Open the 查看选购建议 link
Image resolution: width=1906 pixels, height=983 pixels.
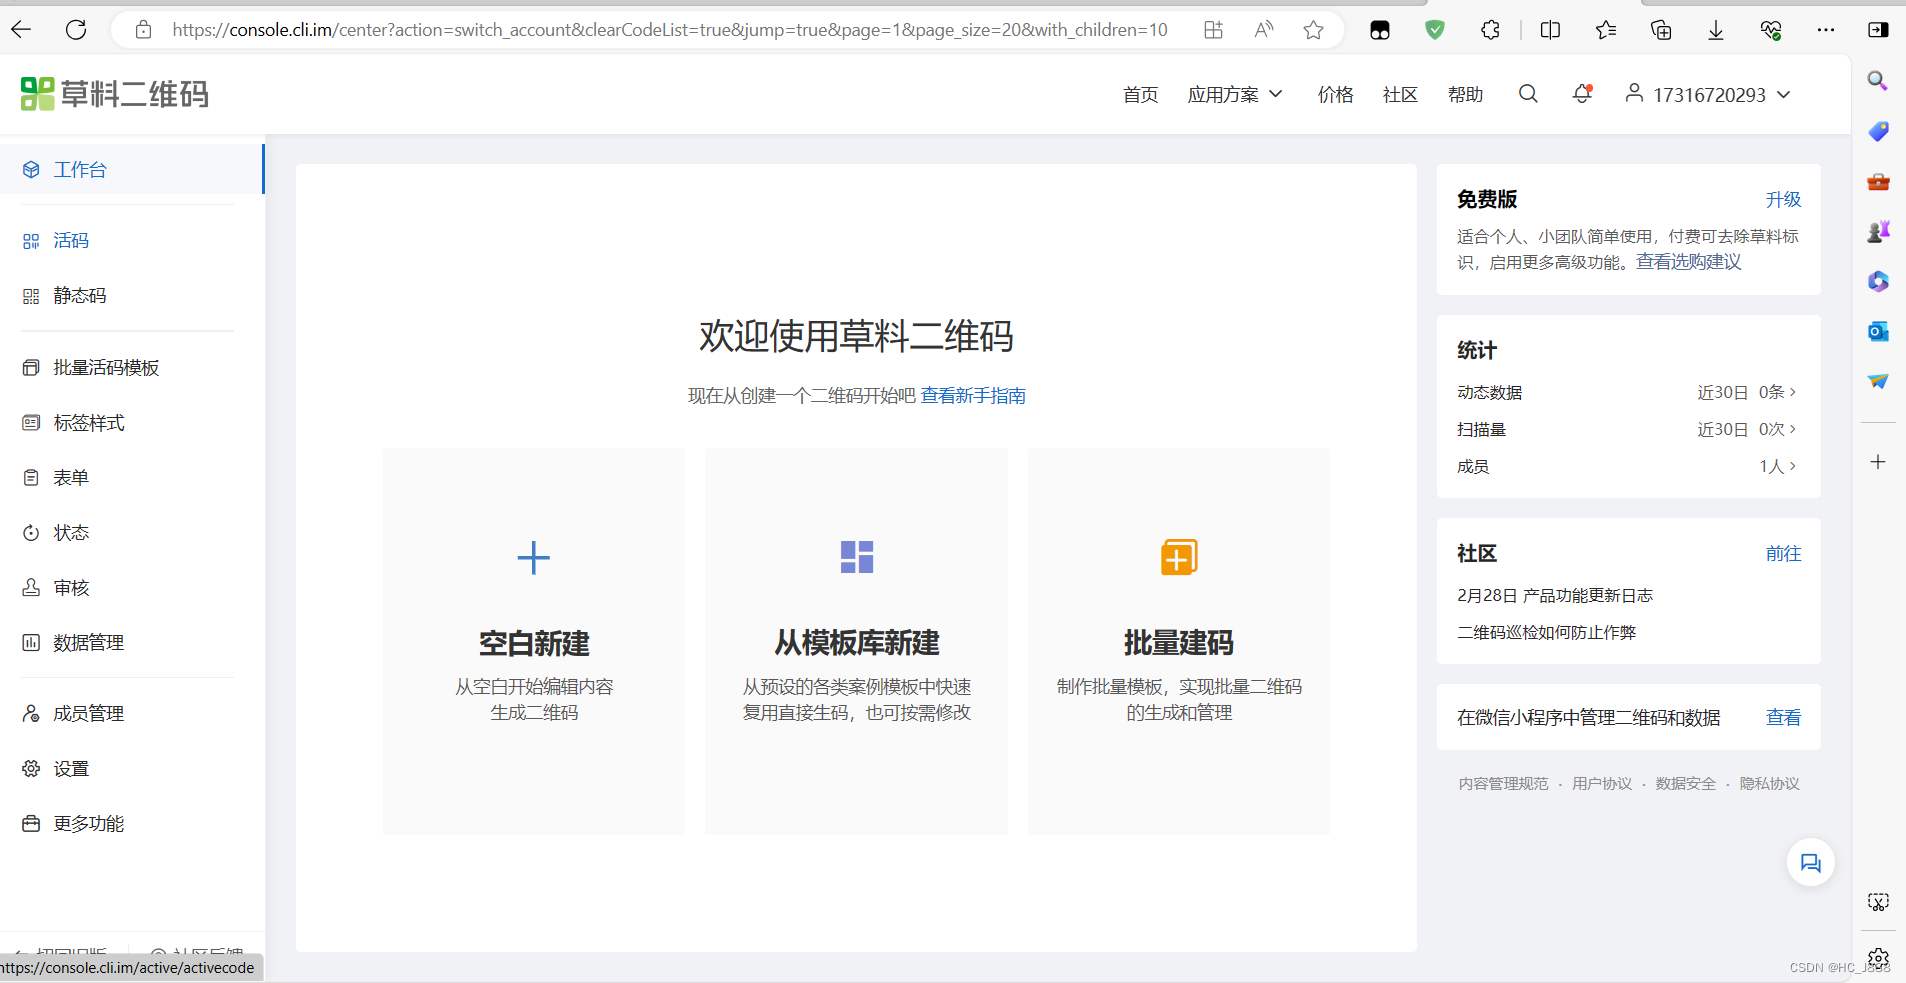1689,262
